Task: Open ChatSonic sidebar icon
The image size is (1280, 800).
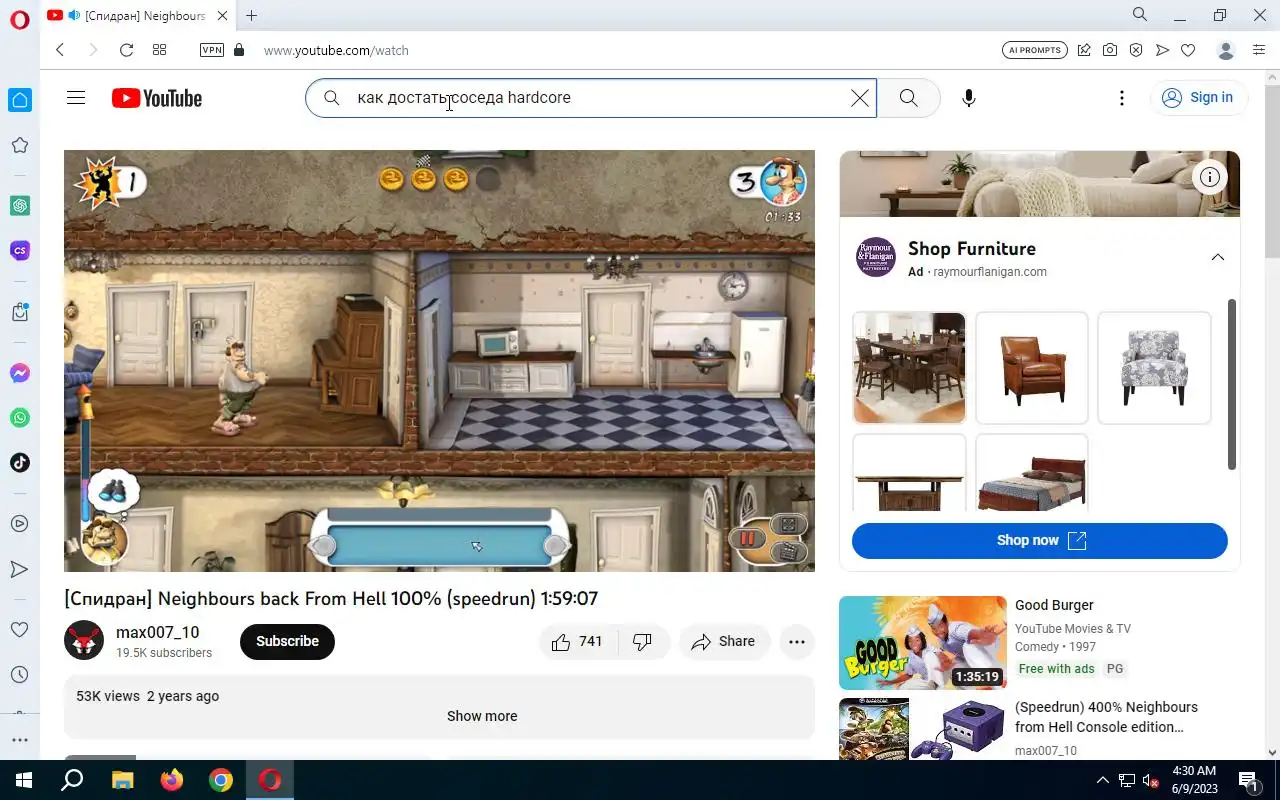Action: click(19, 250)
